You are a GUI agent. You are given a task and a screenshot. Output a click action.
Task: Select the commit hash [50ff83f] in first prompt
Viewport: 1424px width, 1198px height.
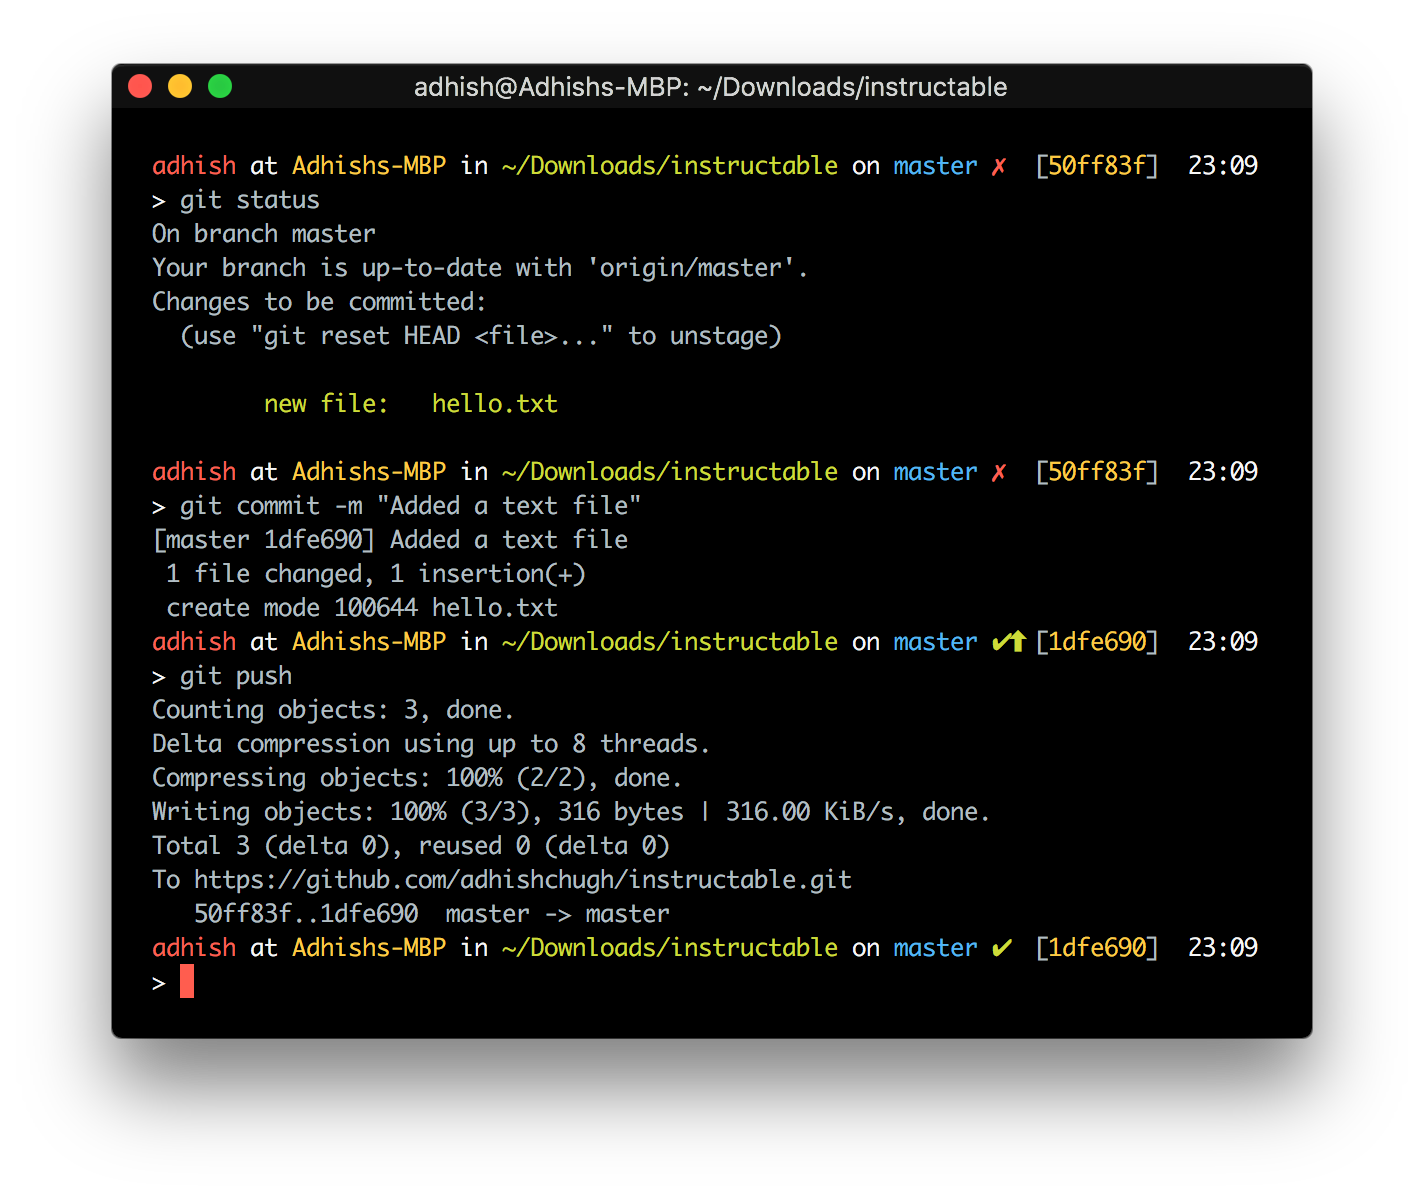(1097, 166)
